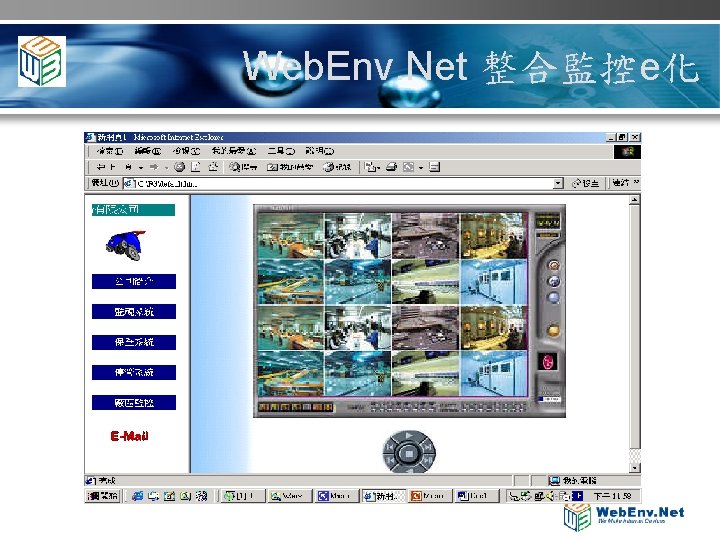Viewport: 720px width, 540px height.
Task: Click the 公司簡介 sidebar button
Action: [134, 281]
